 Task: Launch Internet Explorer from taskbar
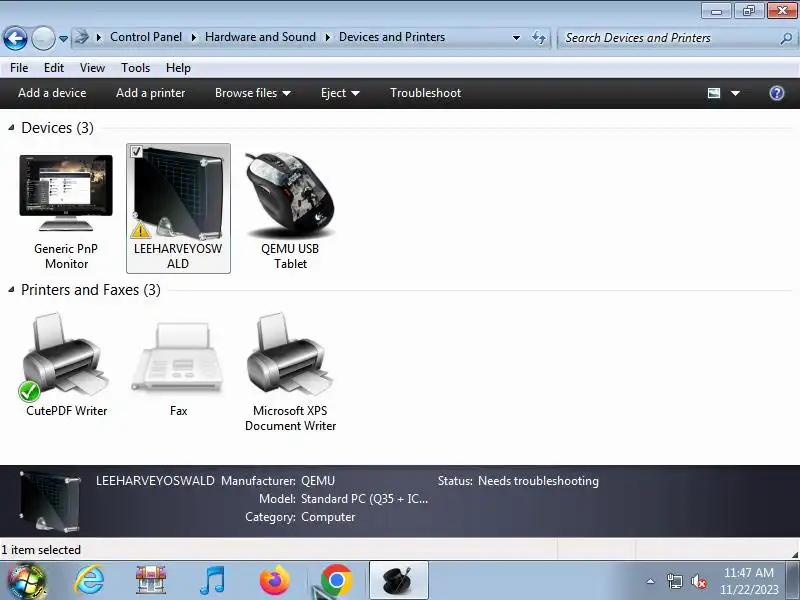click(x=89, y=580)
